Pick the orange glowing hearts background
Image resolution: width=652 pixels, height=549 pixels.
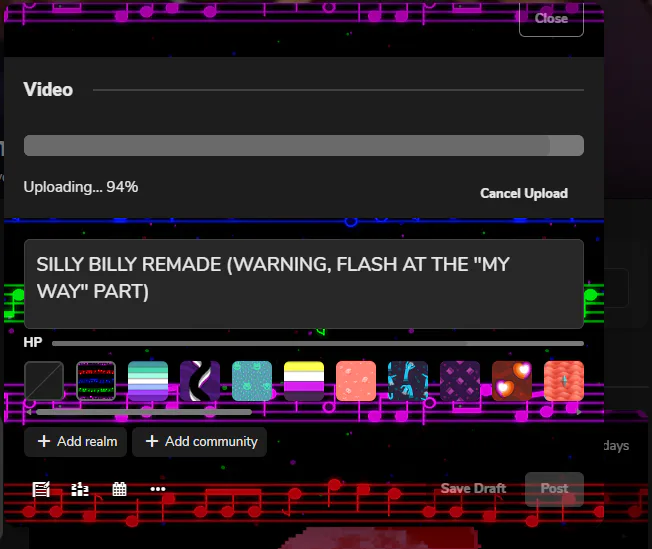point(512,381)
